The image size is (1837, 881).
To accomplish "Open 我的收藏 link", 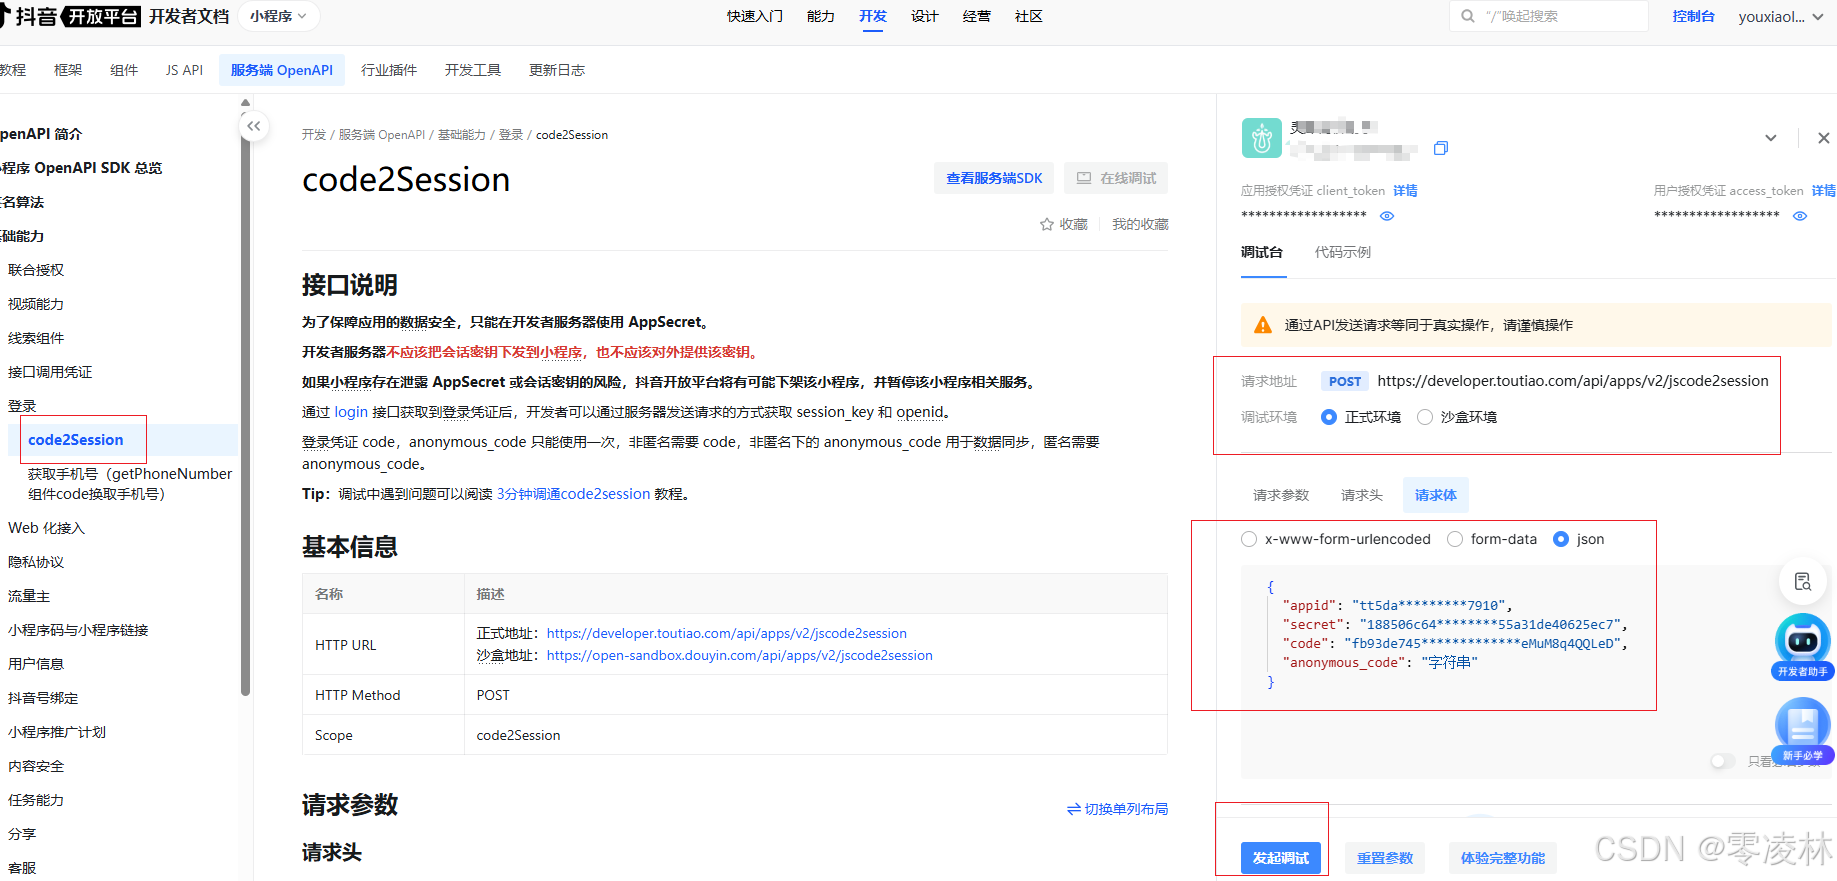I will pyautogui.click(x=1140, y=224).
